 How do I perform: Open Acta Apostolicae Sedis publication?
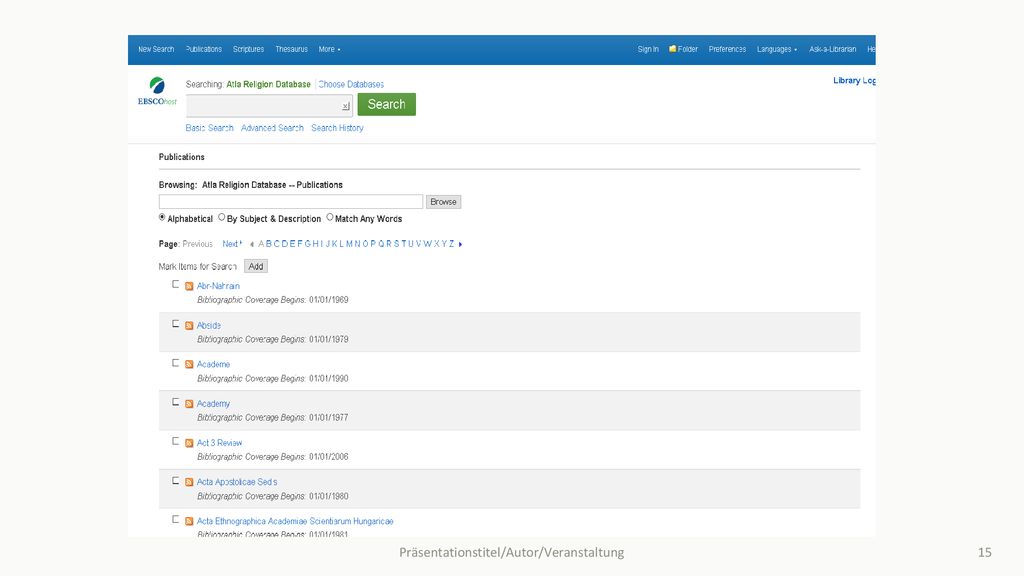coord(237,482)
